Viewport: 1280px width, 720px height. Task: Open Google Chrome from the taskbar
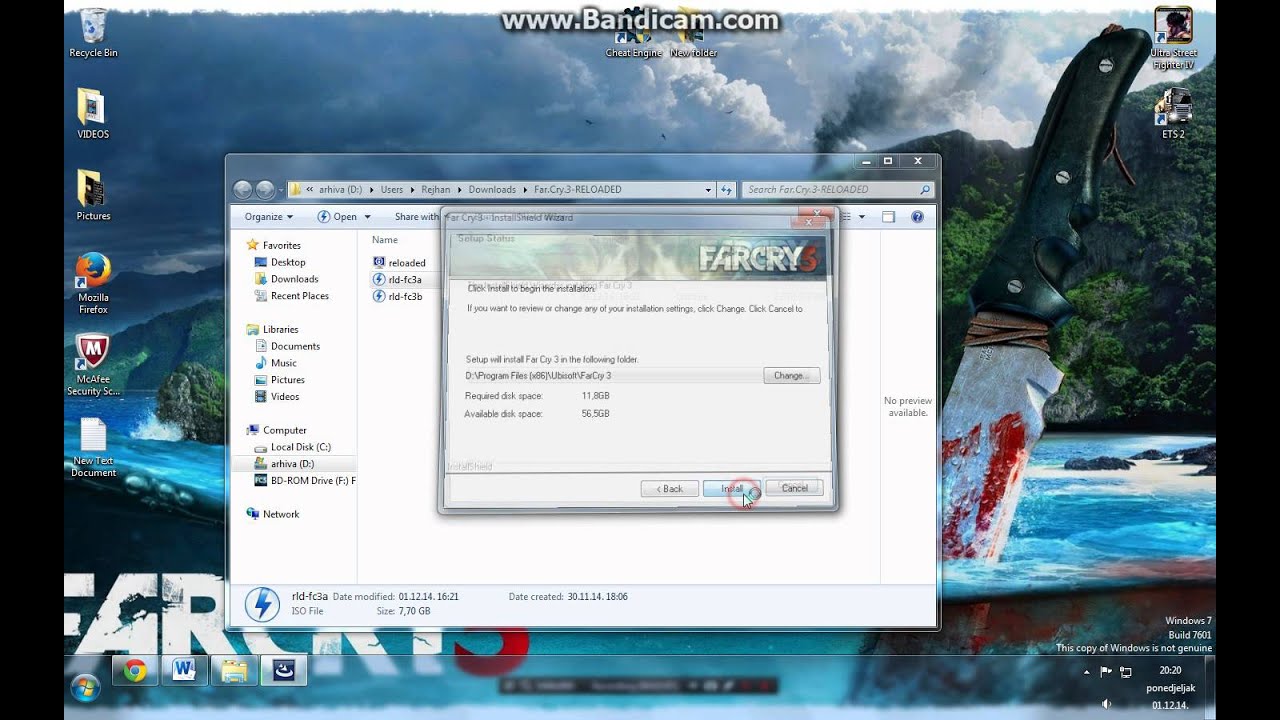pyautogui.click(x=135, y=671)
